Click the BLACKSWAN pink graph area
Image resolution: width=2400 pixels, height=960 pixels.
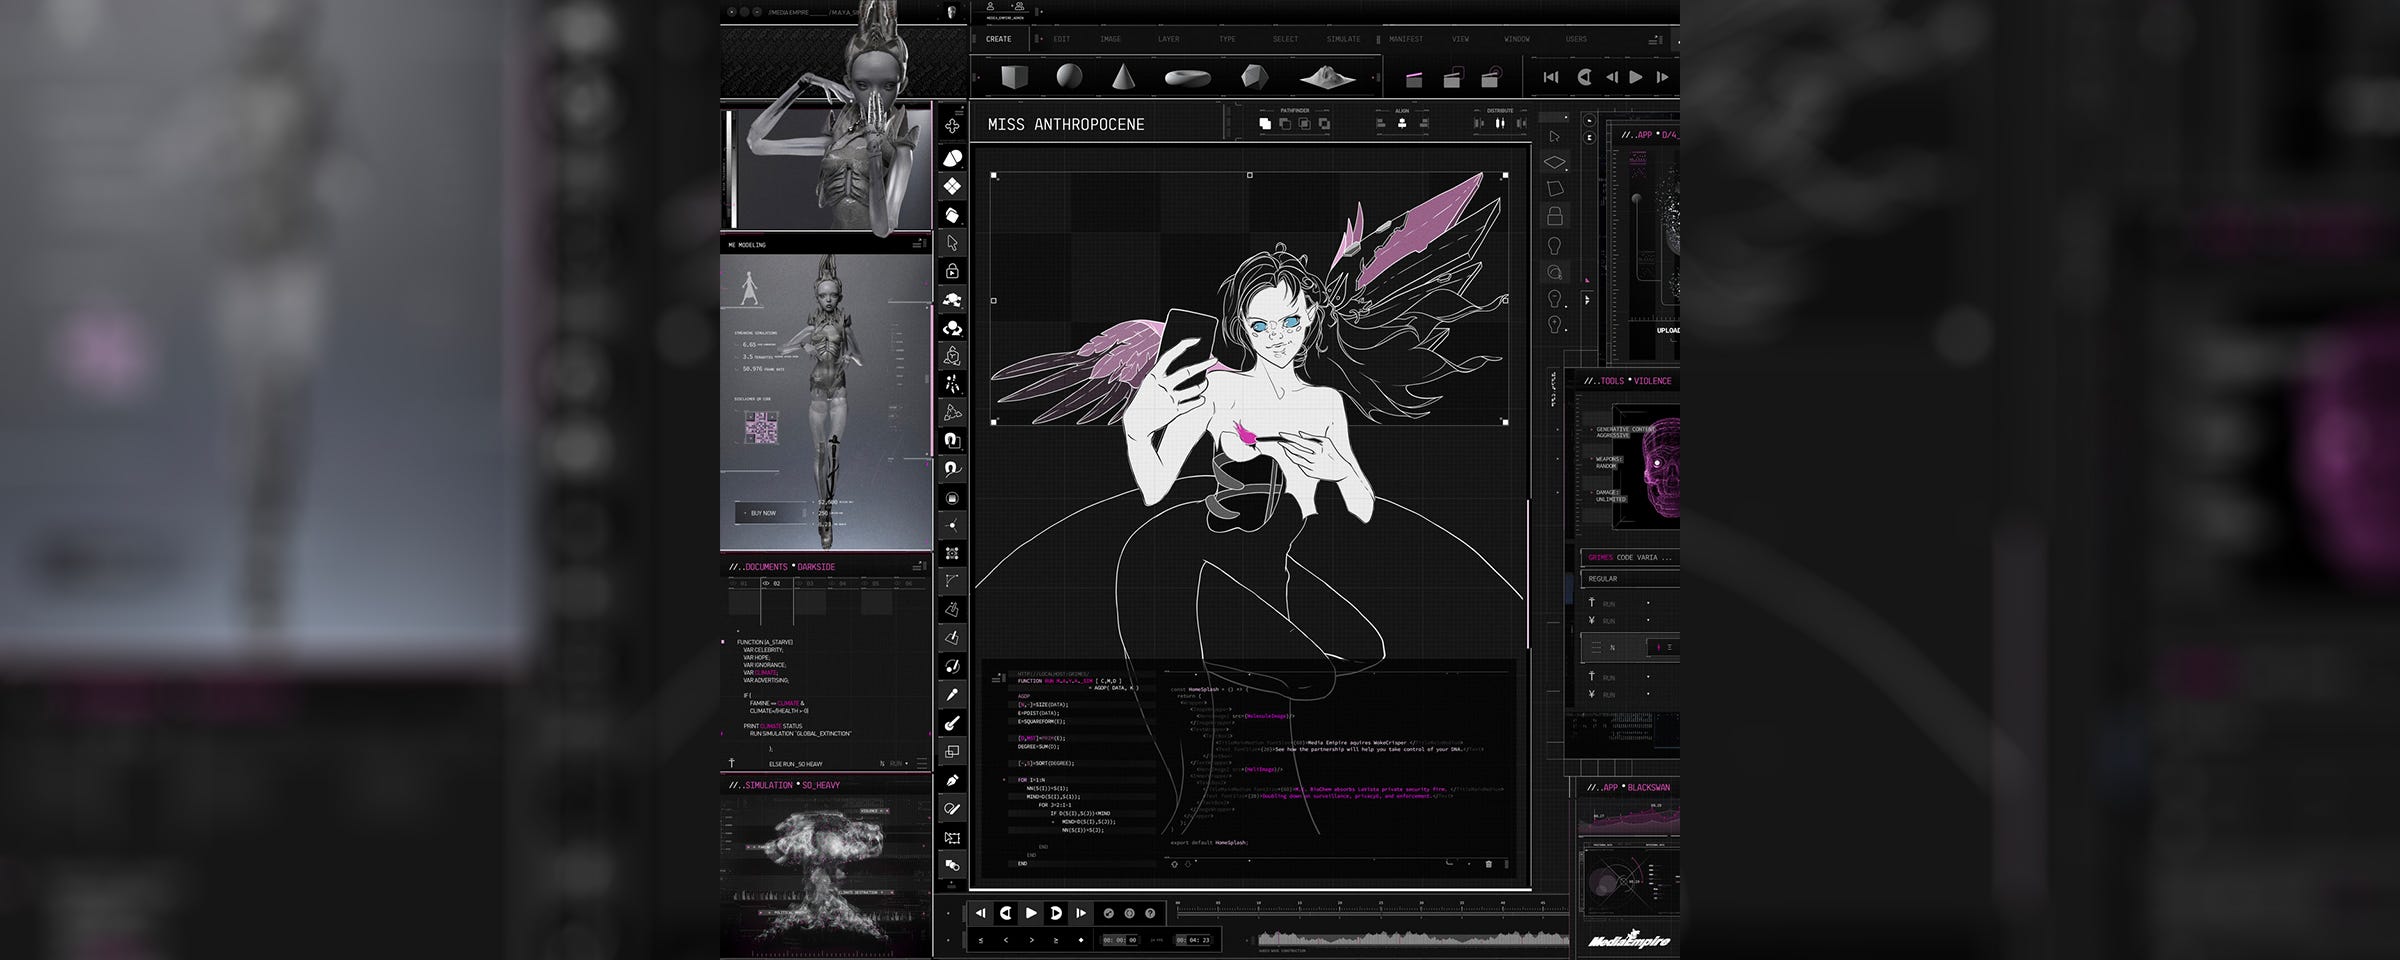[1630, 822]
